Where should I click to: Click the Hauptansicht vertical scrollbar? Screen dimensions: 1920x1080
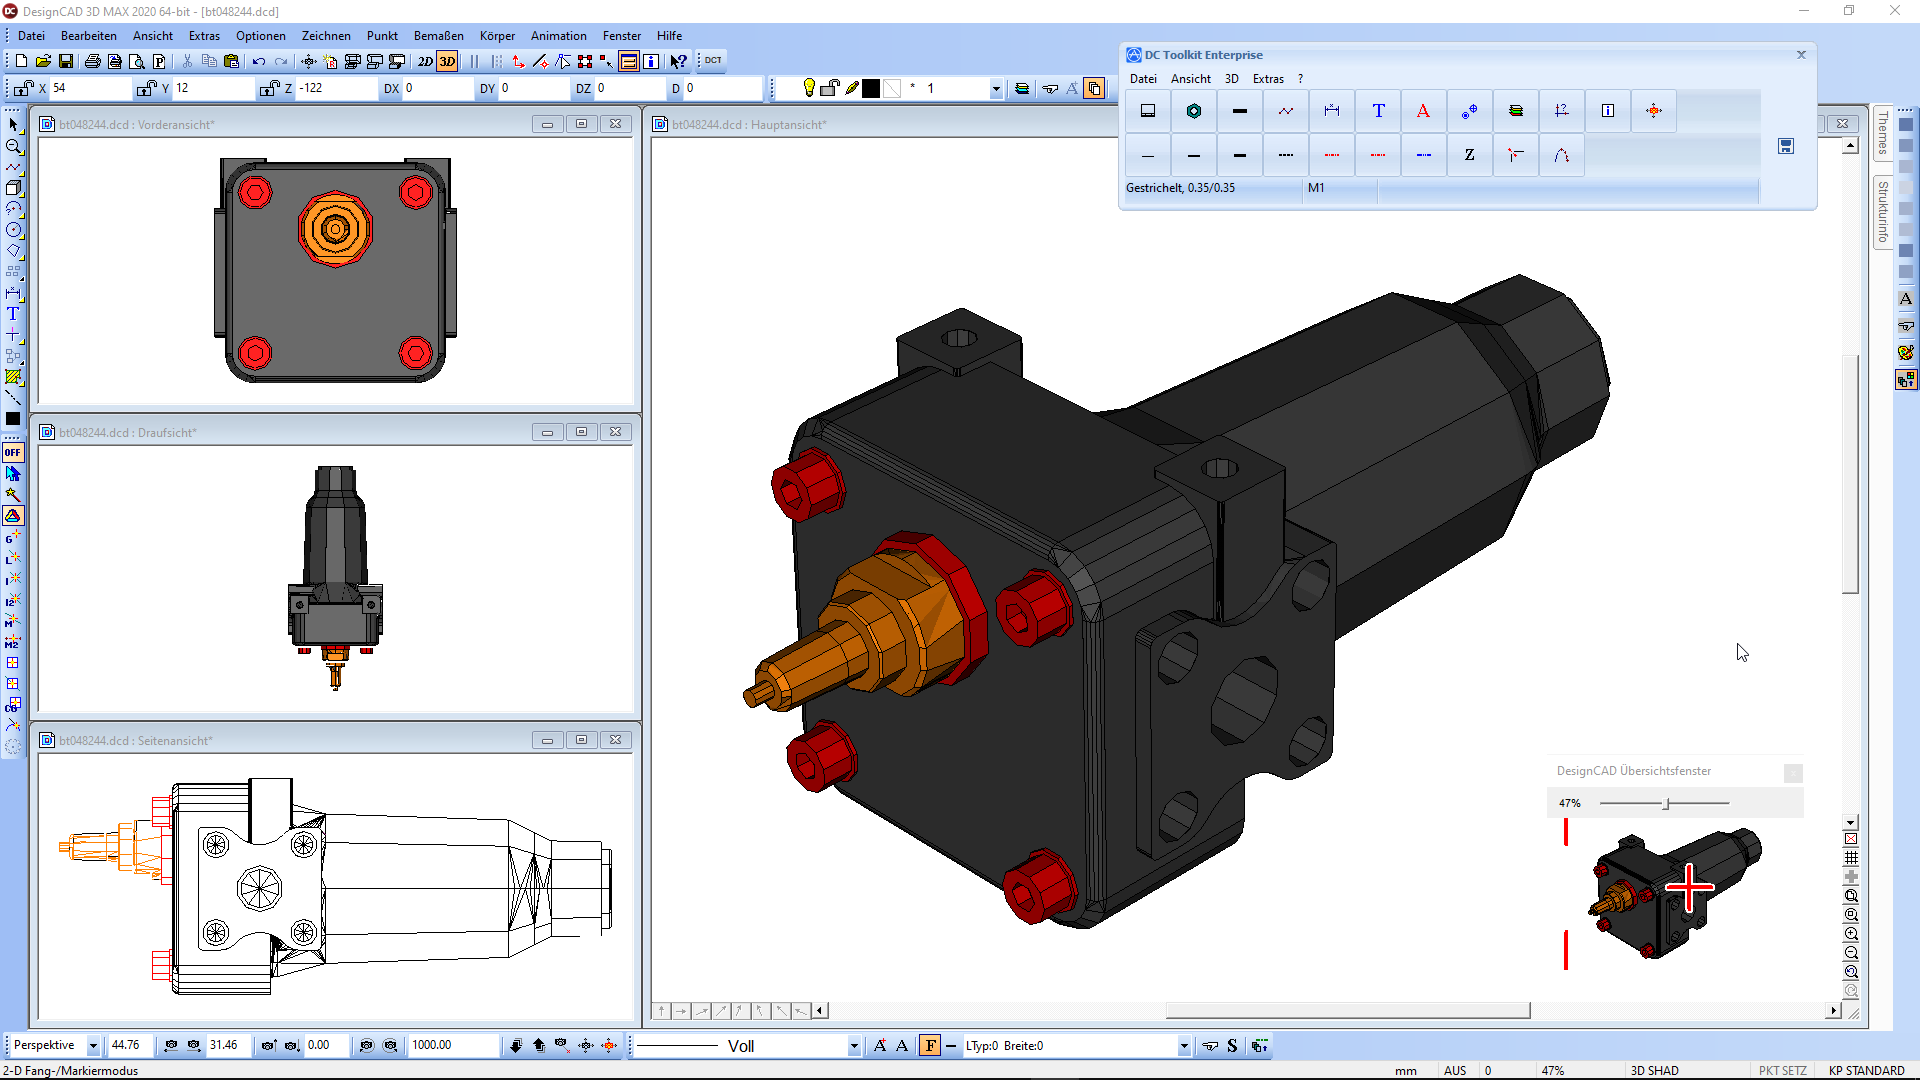(x=1850, y=475)
